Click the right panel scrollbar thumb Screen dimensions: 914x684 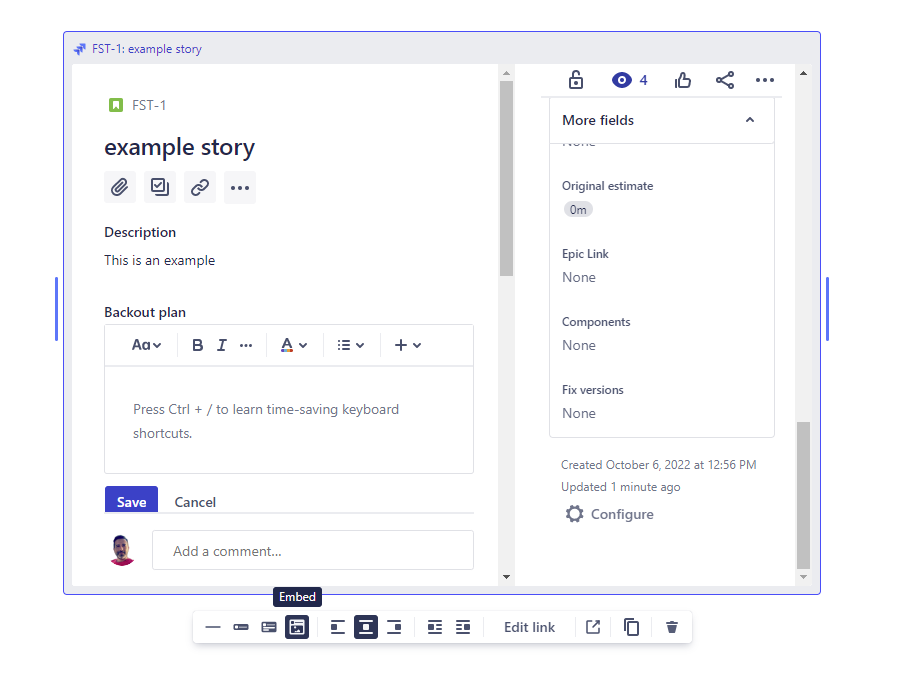pos(803,494)
